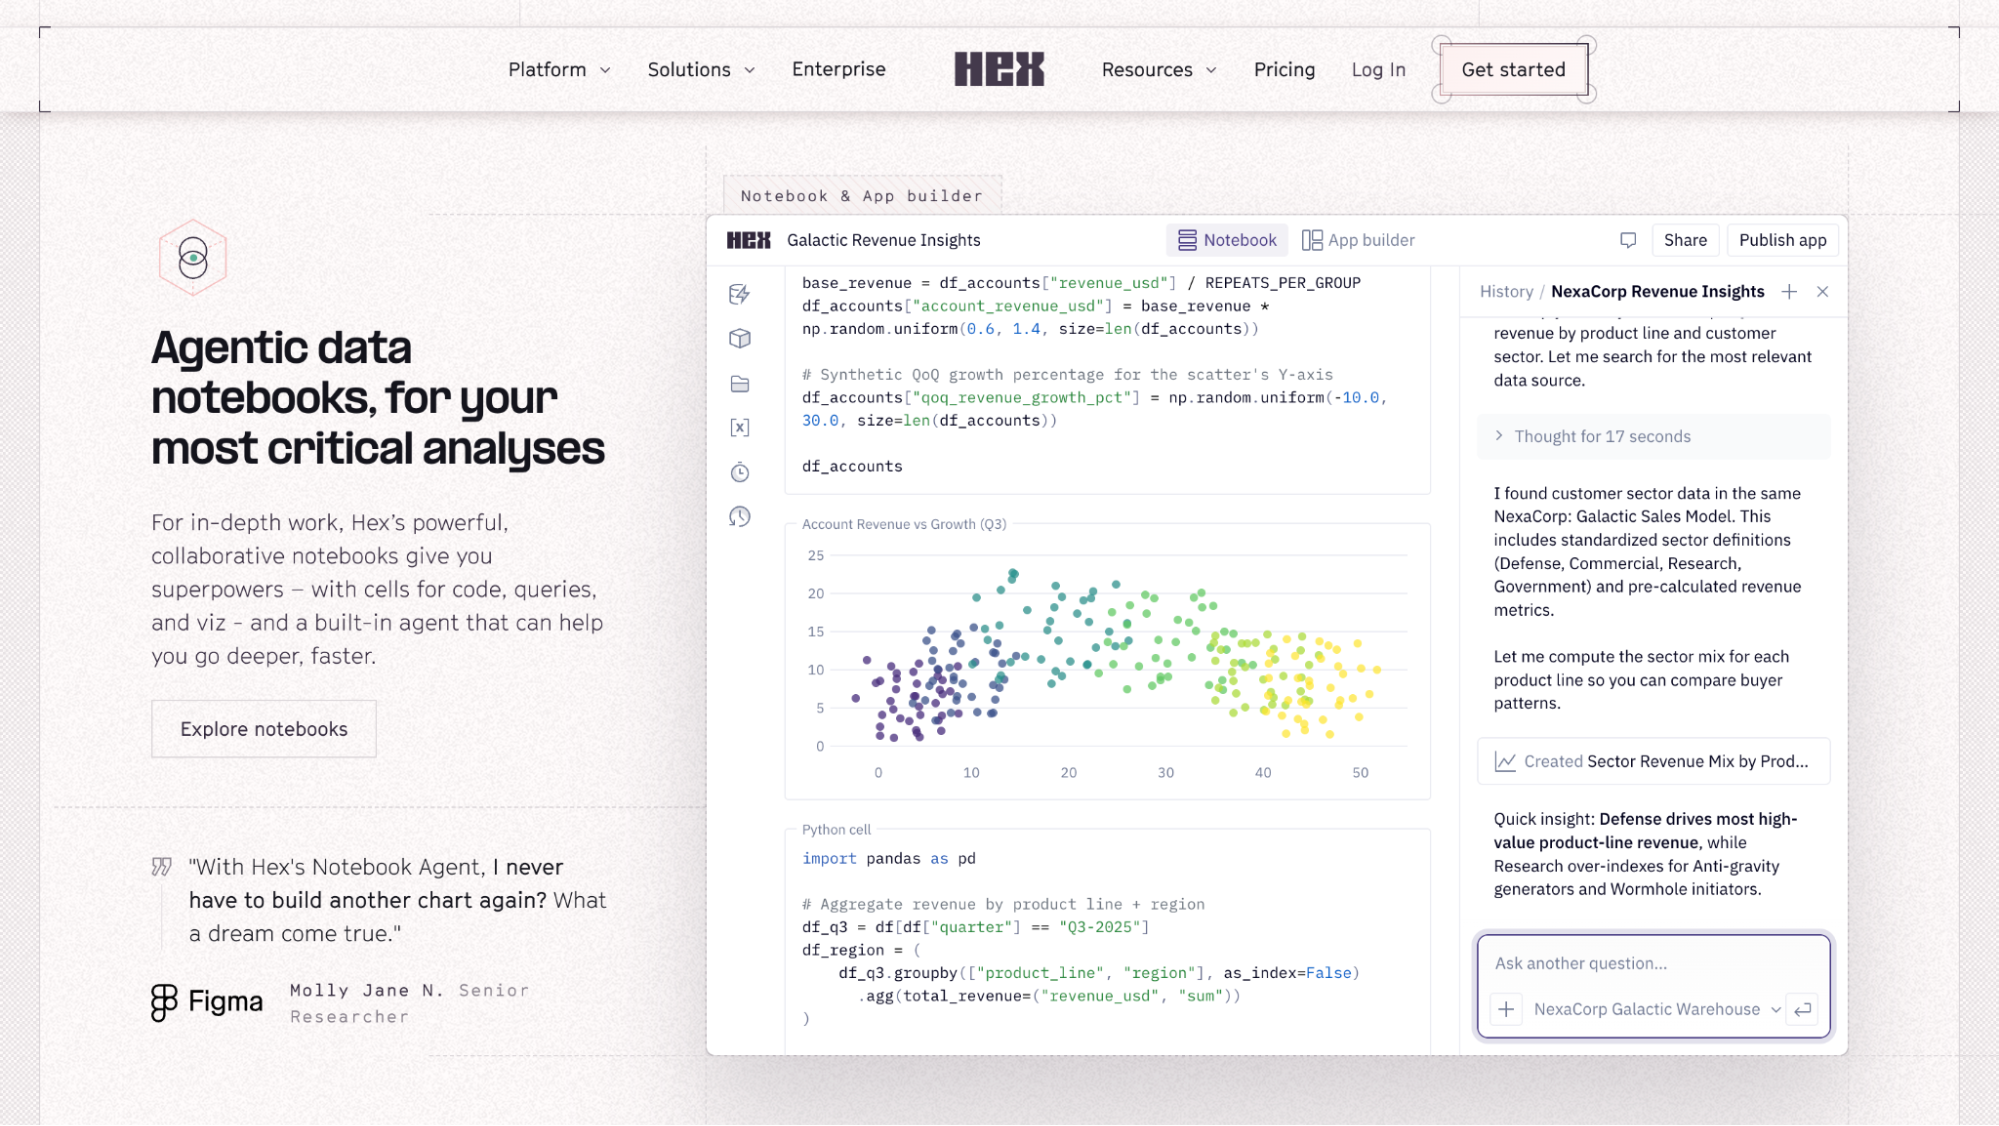
Task: Expand the Thought for 17 seconds section
Action: click(x=1654, y=437)
